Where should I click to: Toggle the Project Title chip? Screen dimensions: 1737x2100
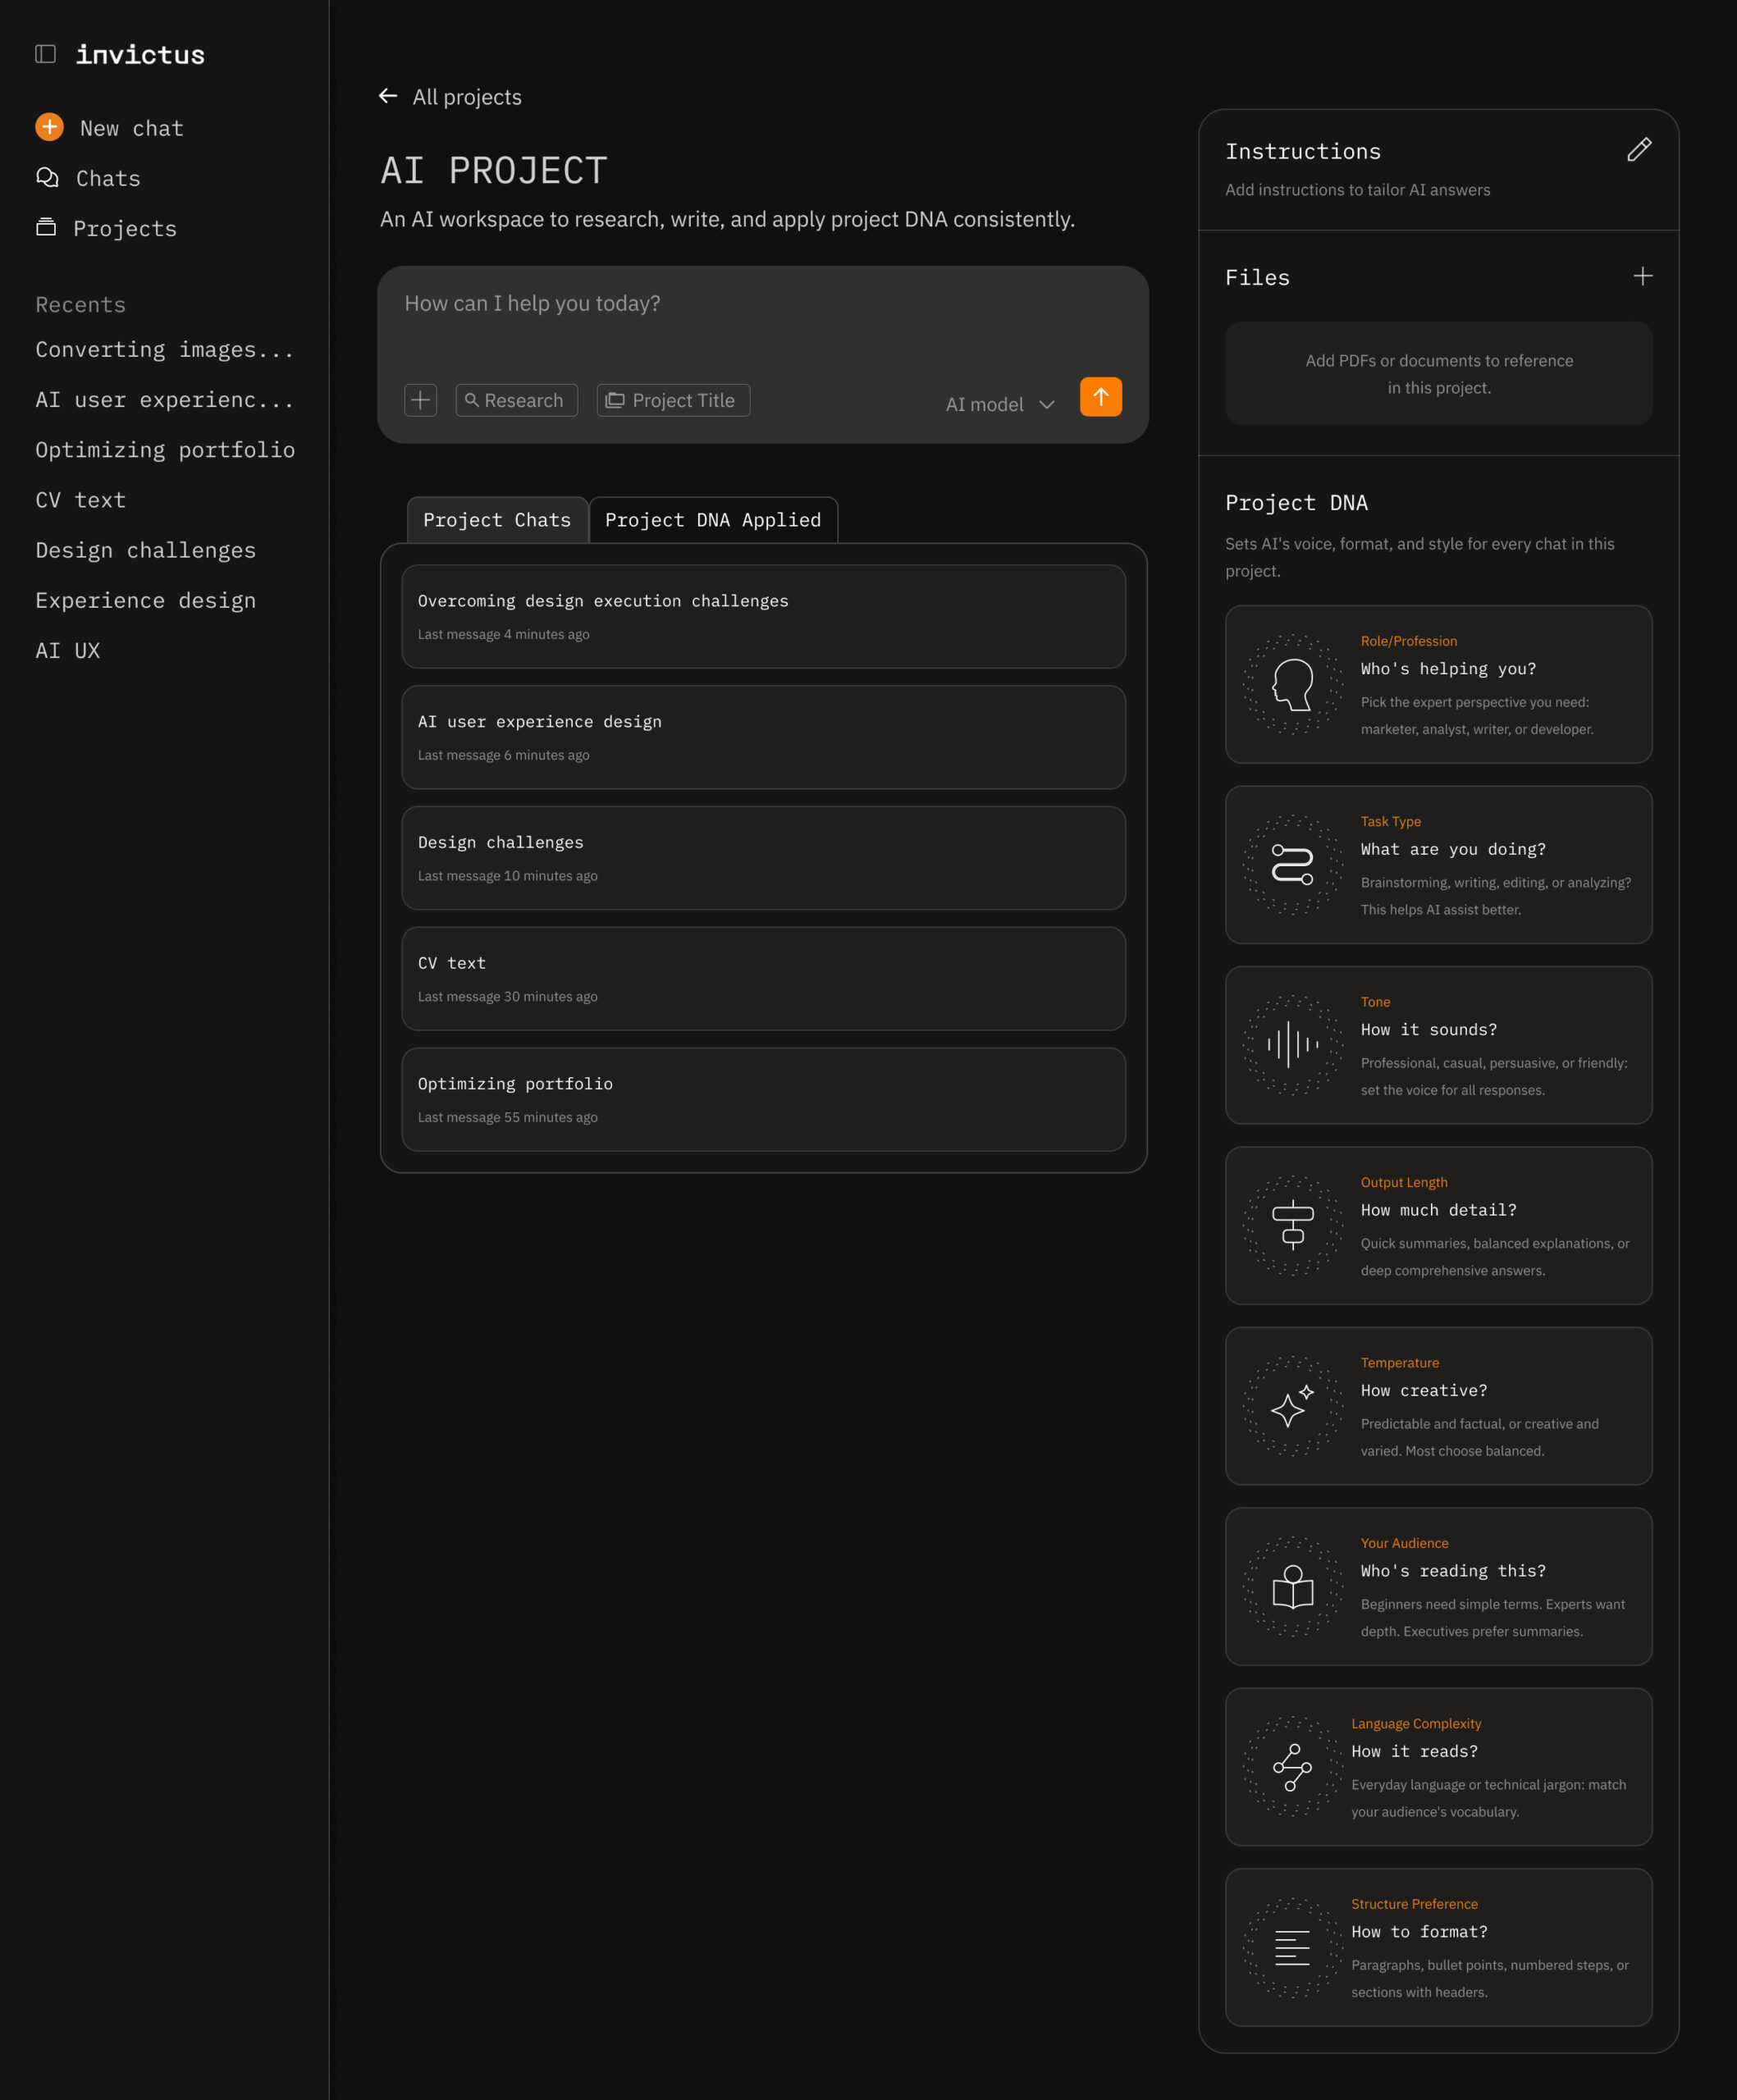tap(673, 400)
